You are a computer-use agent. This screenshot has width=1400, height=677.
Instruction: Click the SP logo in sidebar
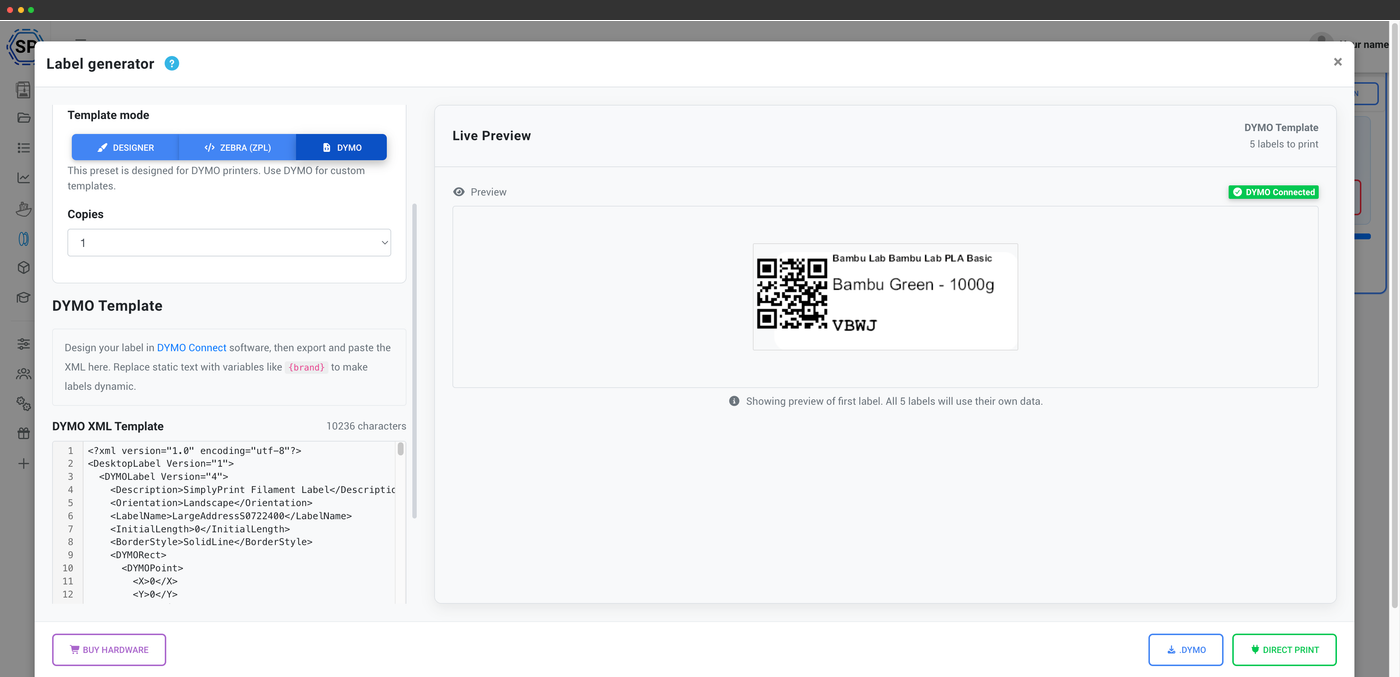point(23,46)
